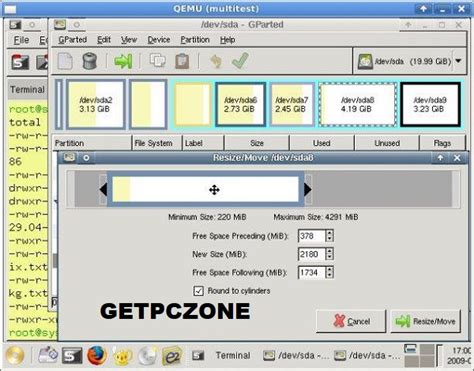This screenshot has width=474, height=371.
Task: Click the left resize arrow handle
Action: coord(103,189)
